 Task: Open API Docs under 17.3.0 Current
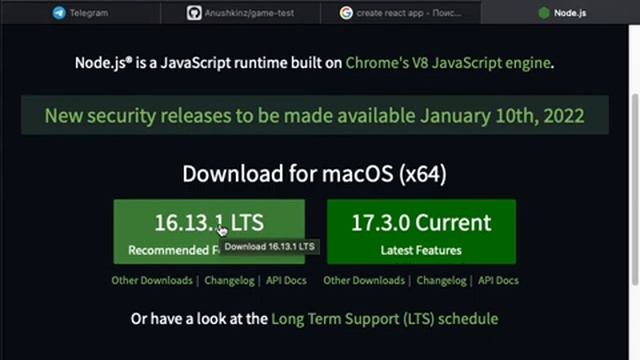(x=498, y=280)
